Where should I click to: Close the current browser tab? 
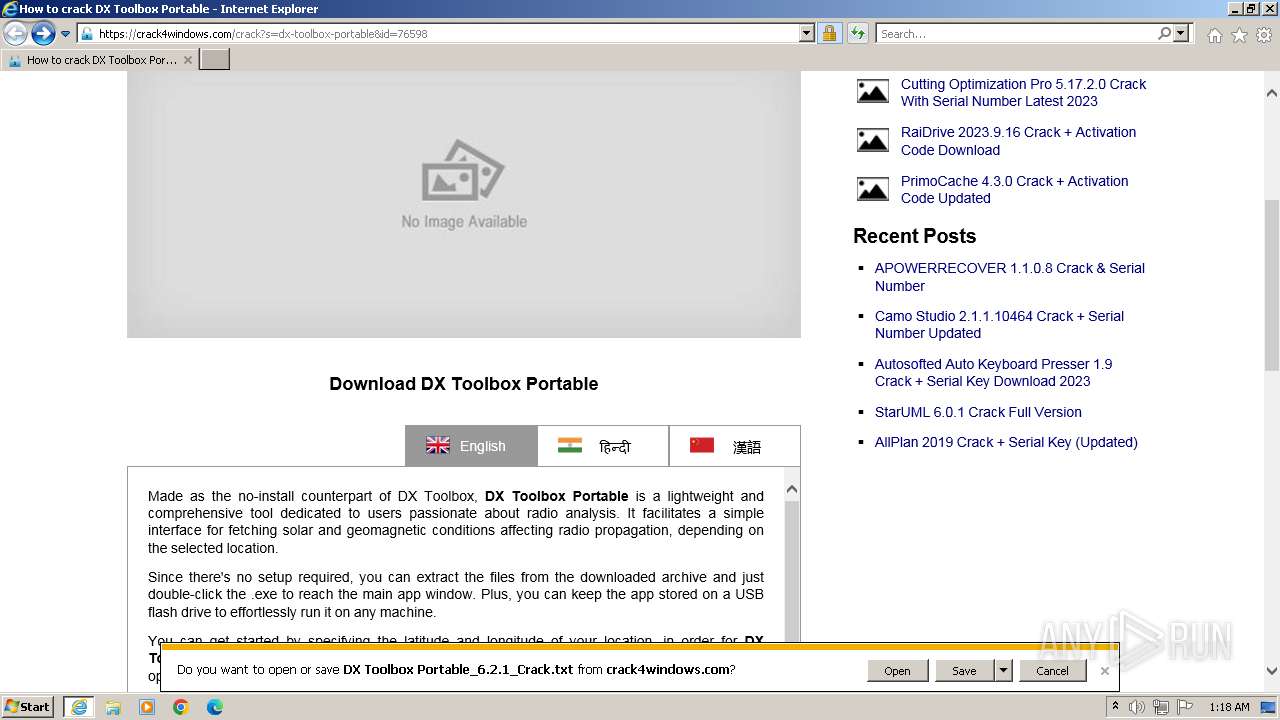(x=187, y=60)
